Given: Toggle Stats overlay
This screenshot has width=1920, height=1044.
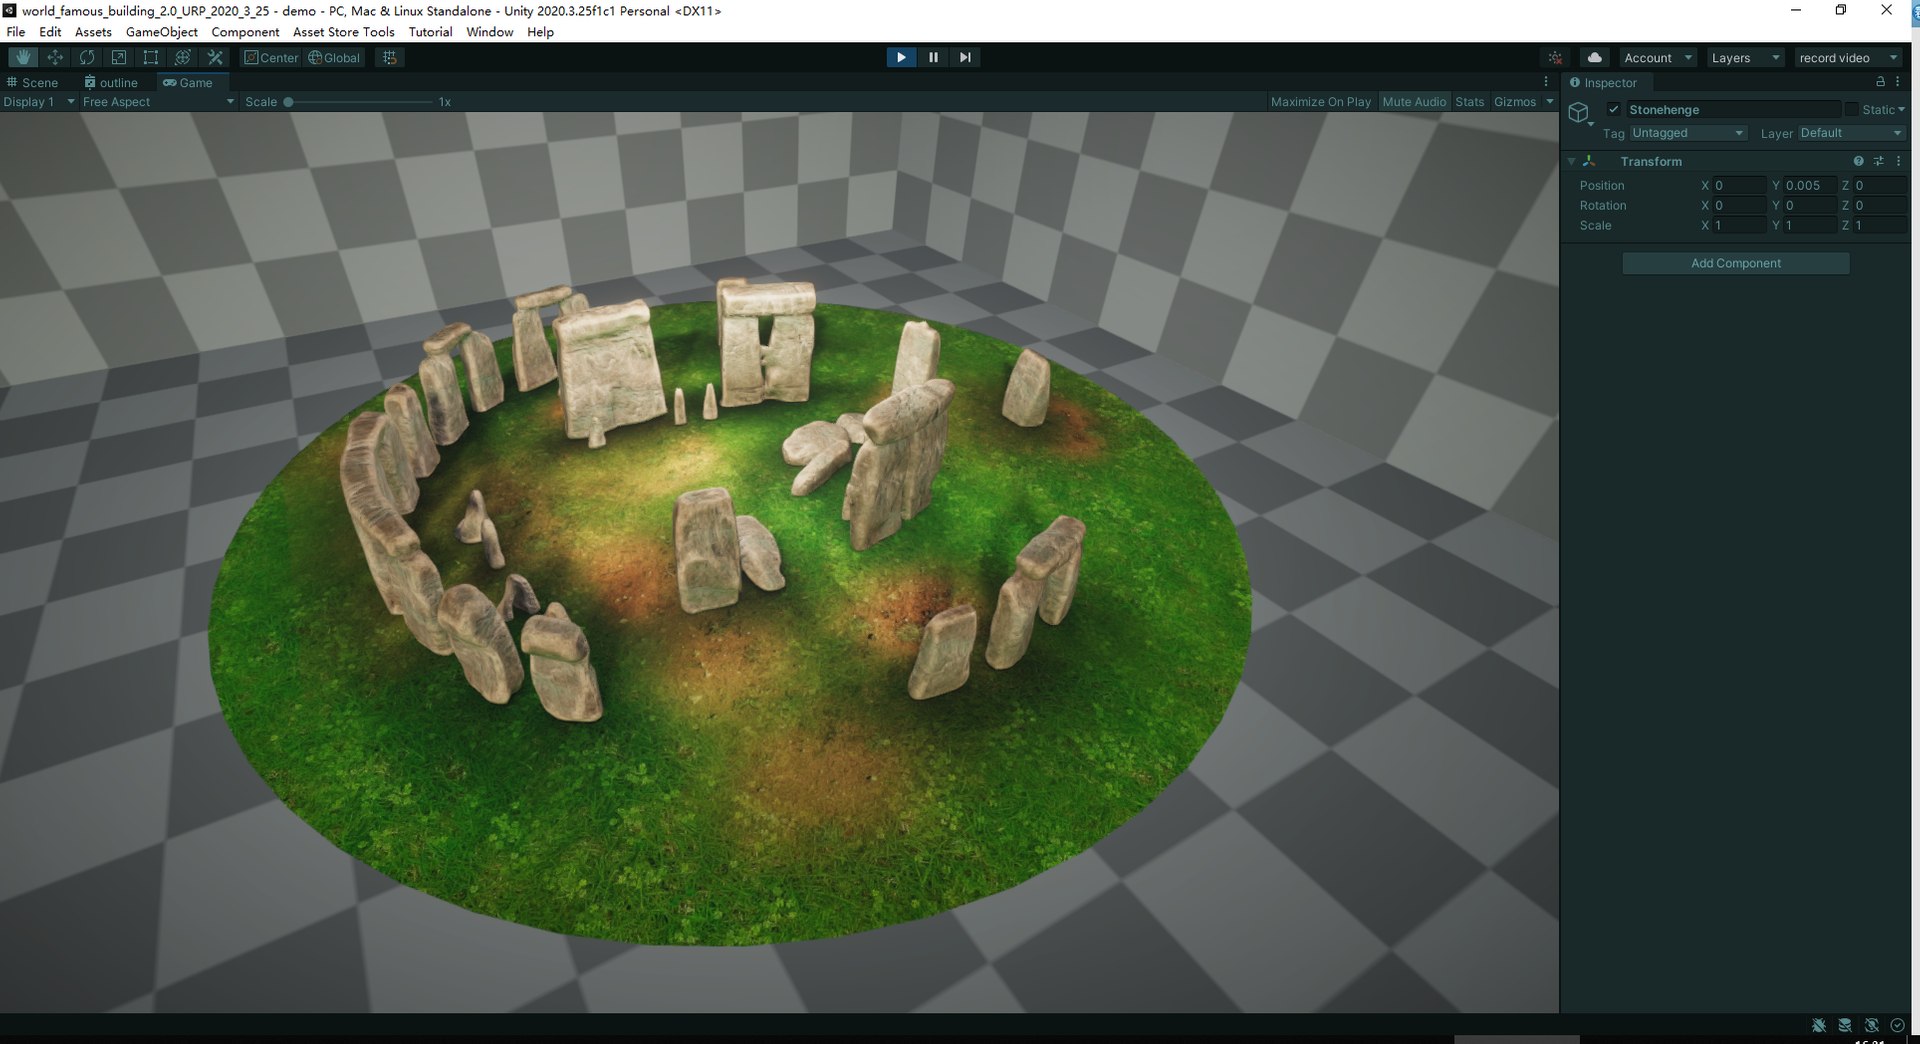Looking at the screenshot, I should (1469, 102).
